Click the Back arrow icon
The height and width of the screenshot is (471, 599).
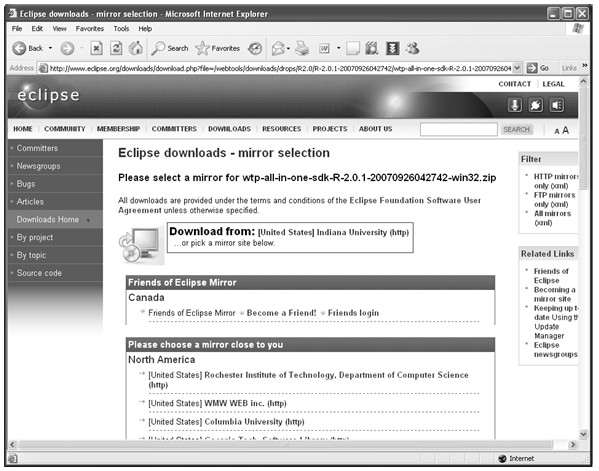(19, 49)
